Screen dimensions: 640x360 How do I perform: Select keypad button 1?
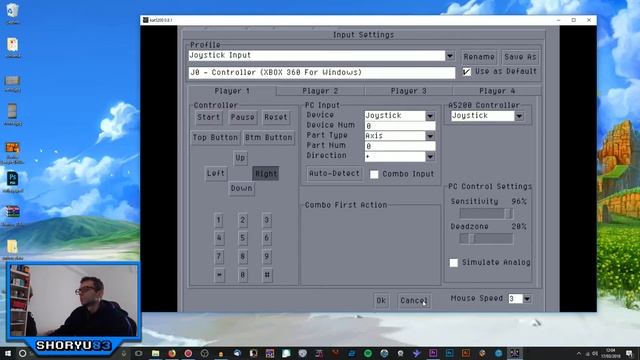pyautogui.click(x=219, y=220)
